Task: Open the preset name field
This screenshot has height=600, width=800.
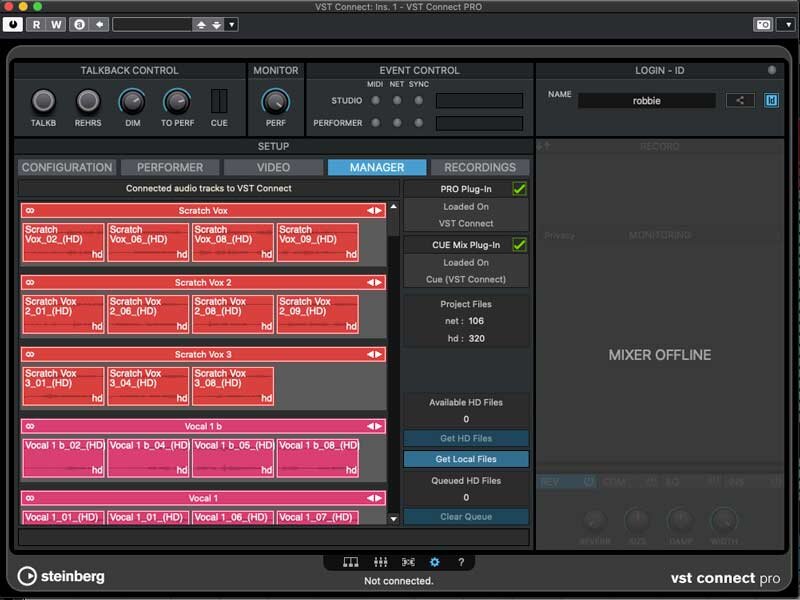Action: pos(152,24)
